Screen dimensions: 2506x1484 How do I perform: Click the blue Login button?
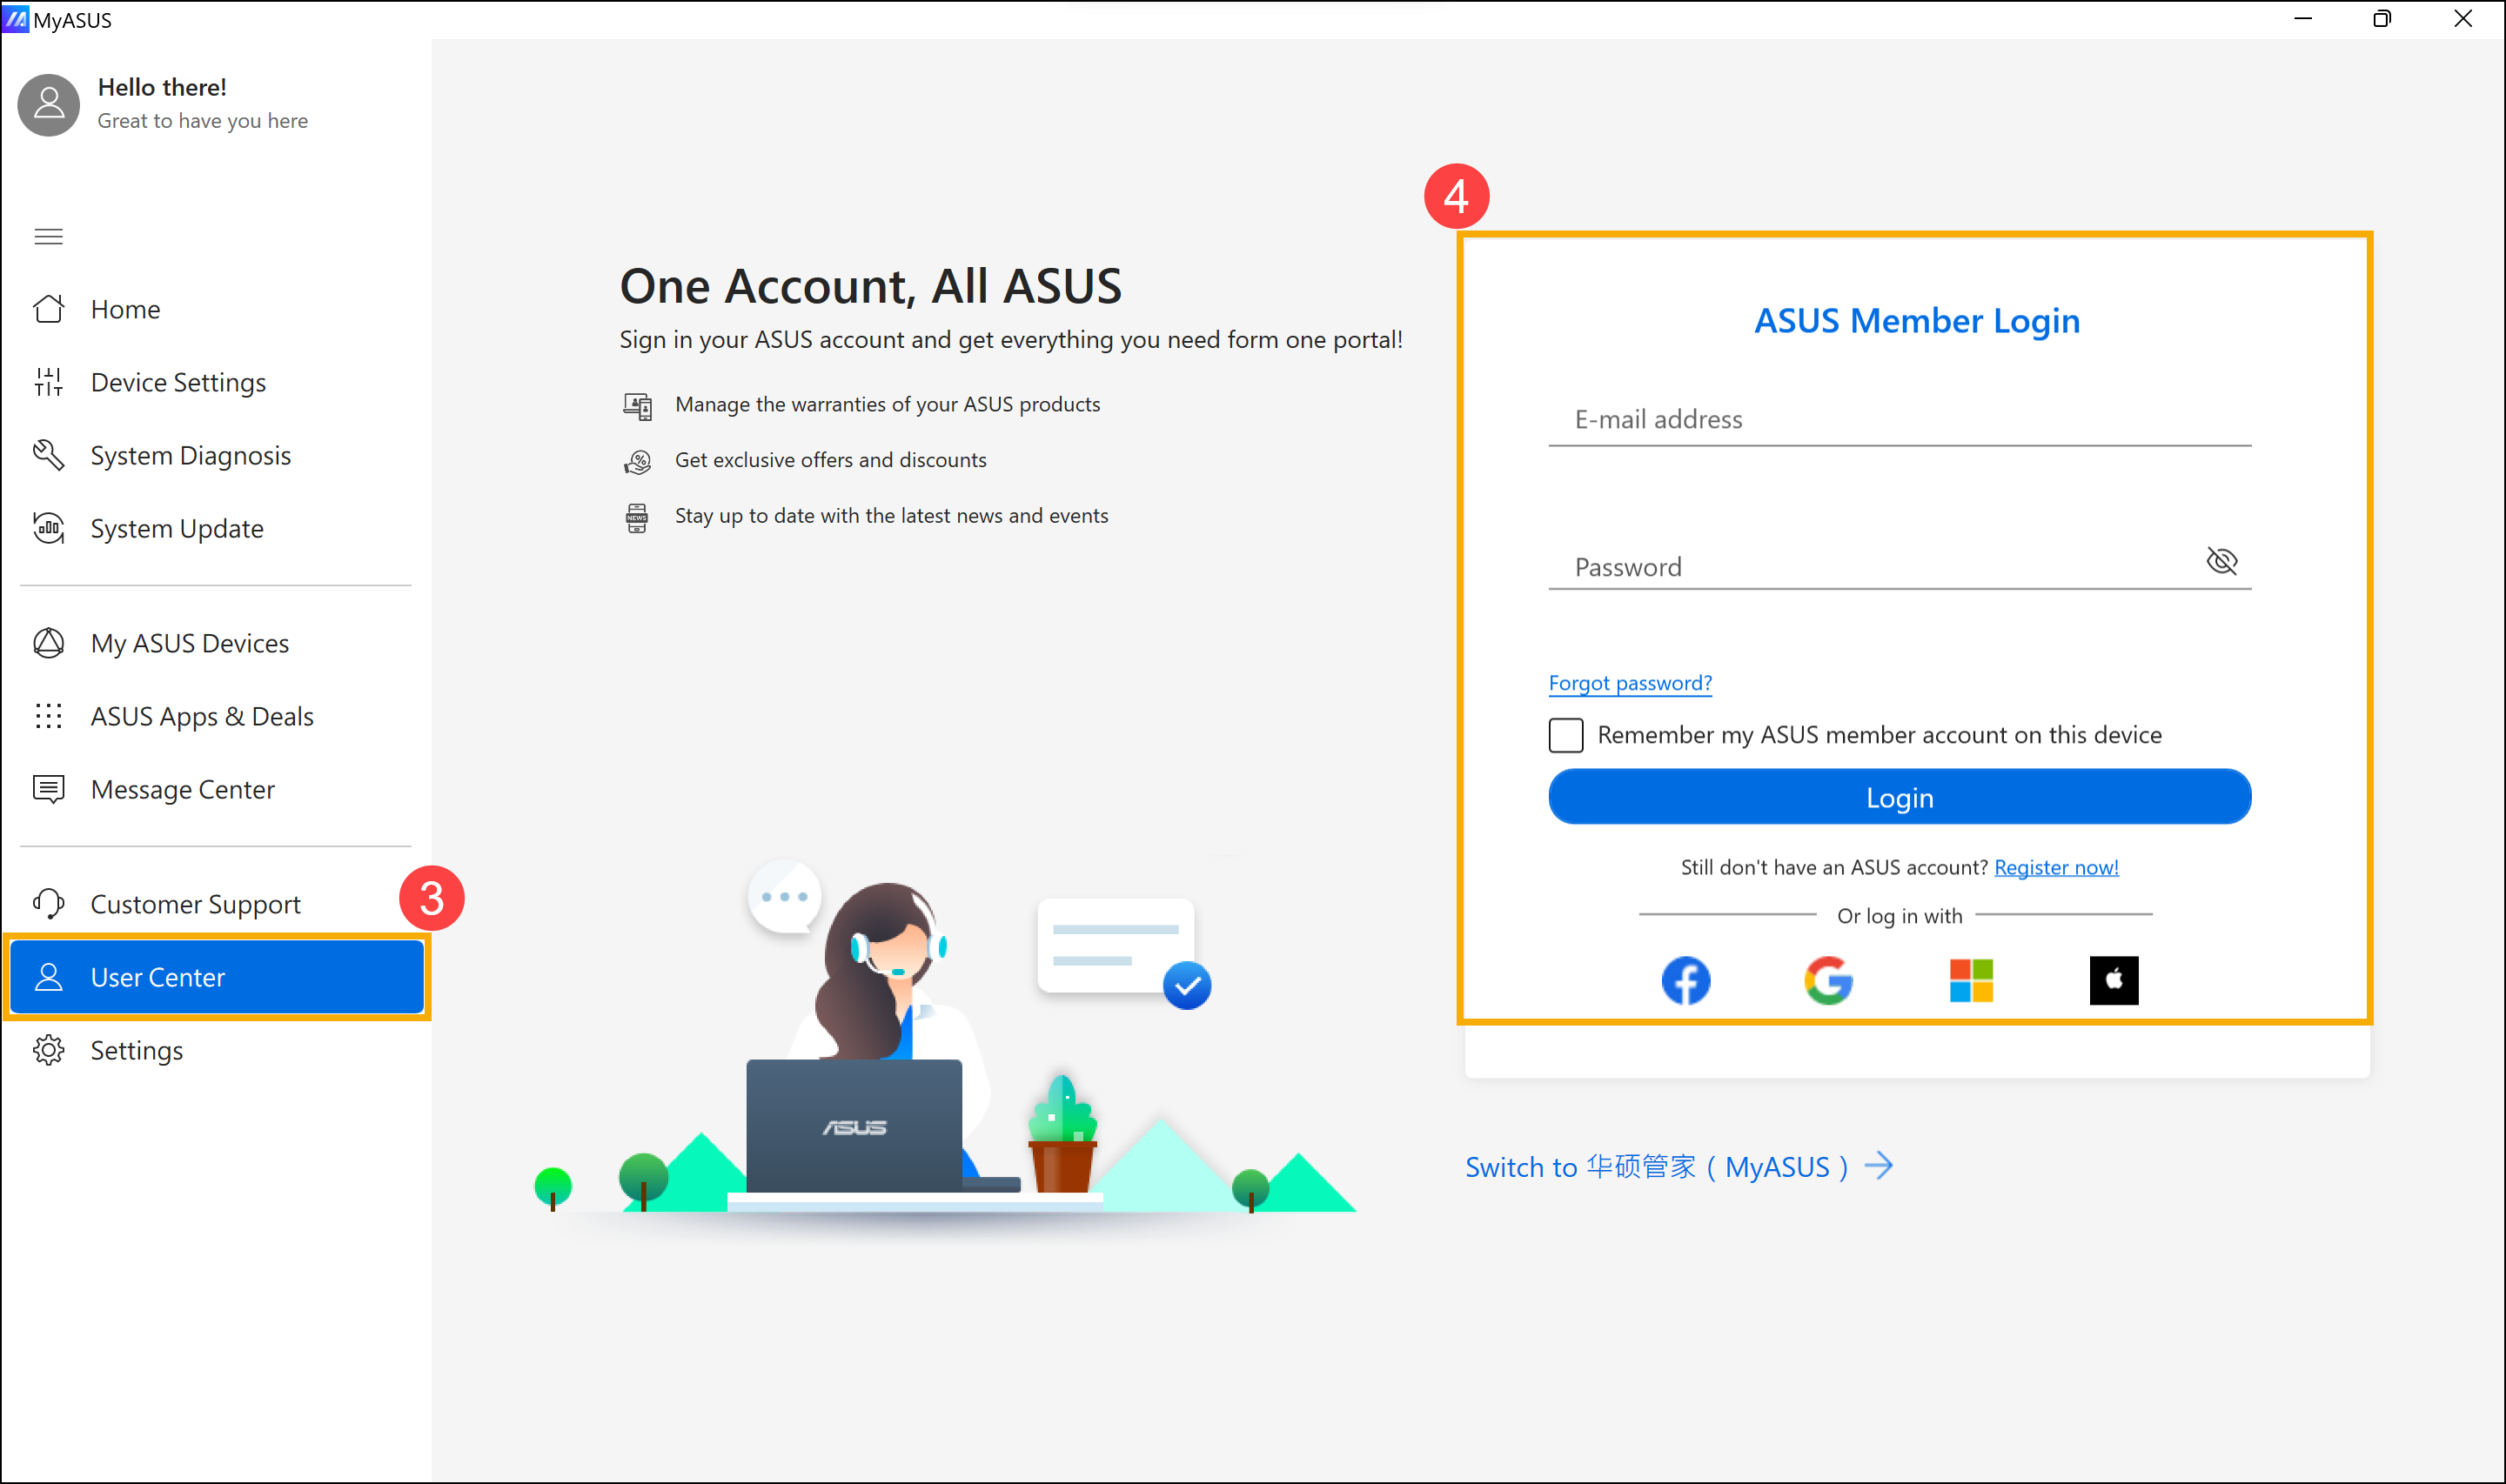tap(1900, 797)
